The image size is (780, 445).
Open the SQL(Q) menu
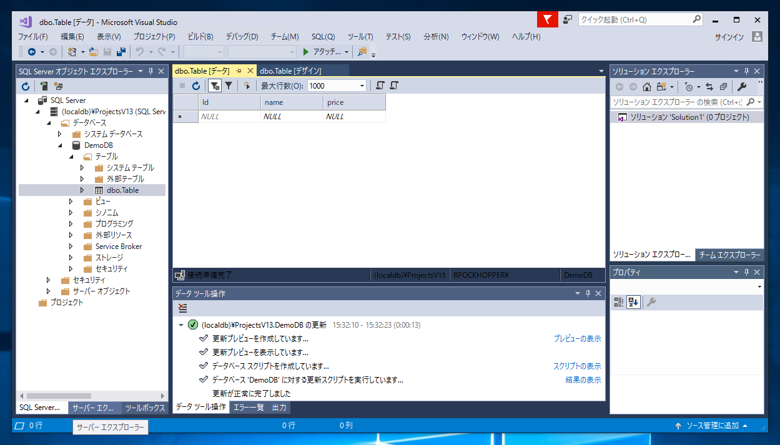(x=323, y=37)
